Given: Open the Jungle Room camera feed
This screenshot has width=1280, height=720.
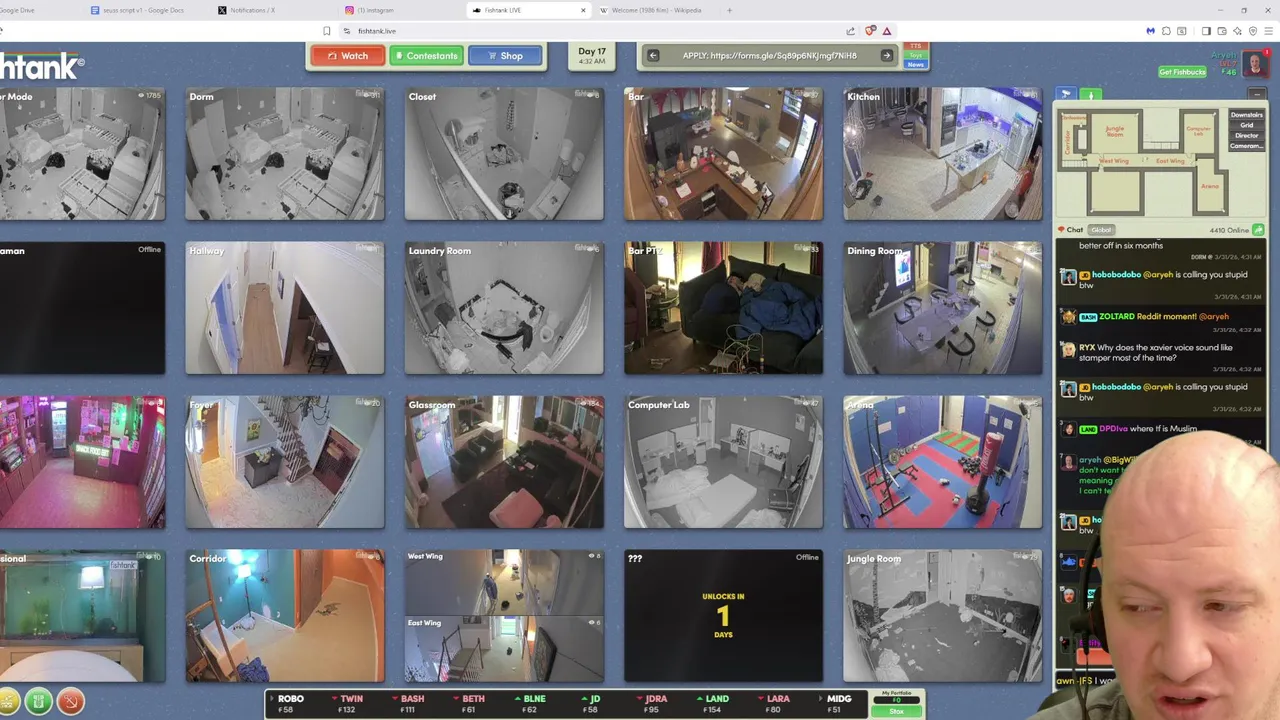Looking at the screenshot, I should click(943, 616).
